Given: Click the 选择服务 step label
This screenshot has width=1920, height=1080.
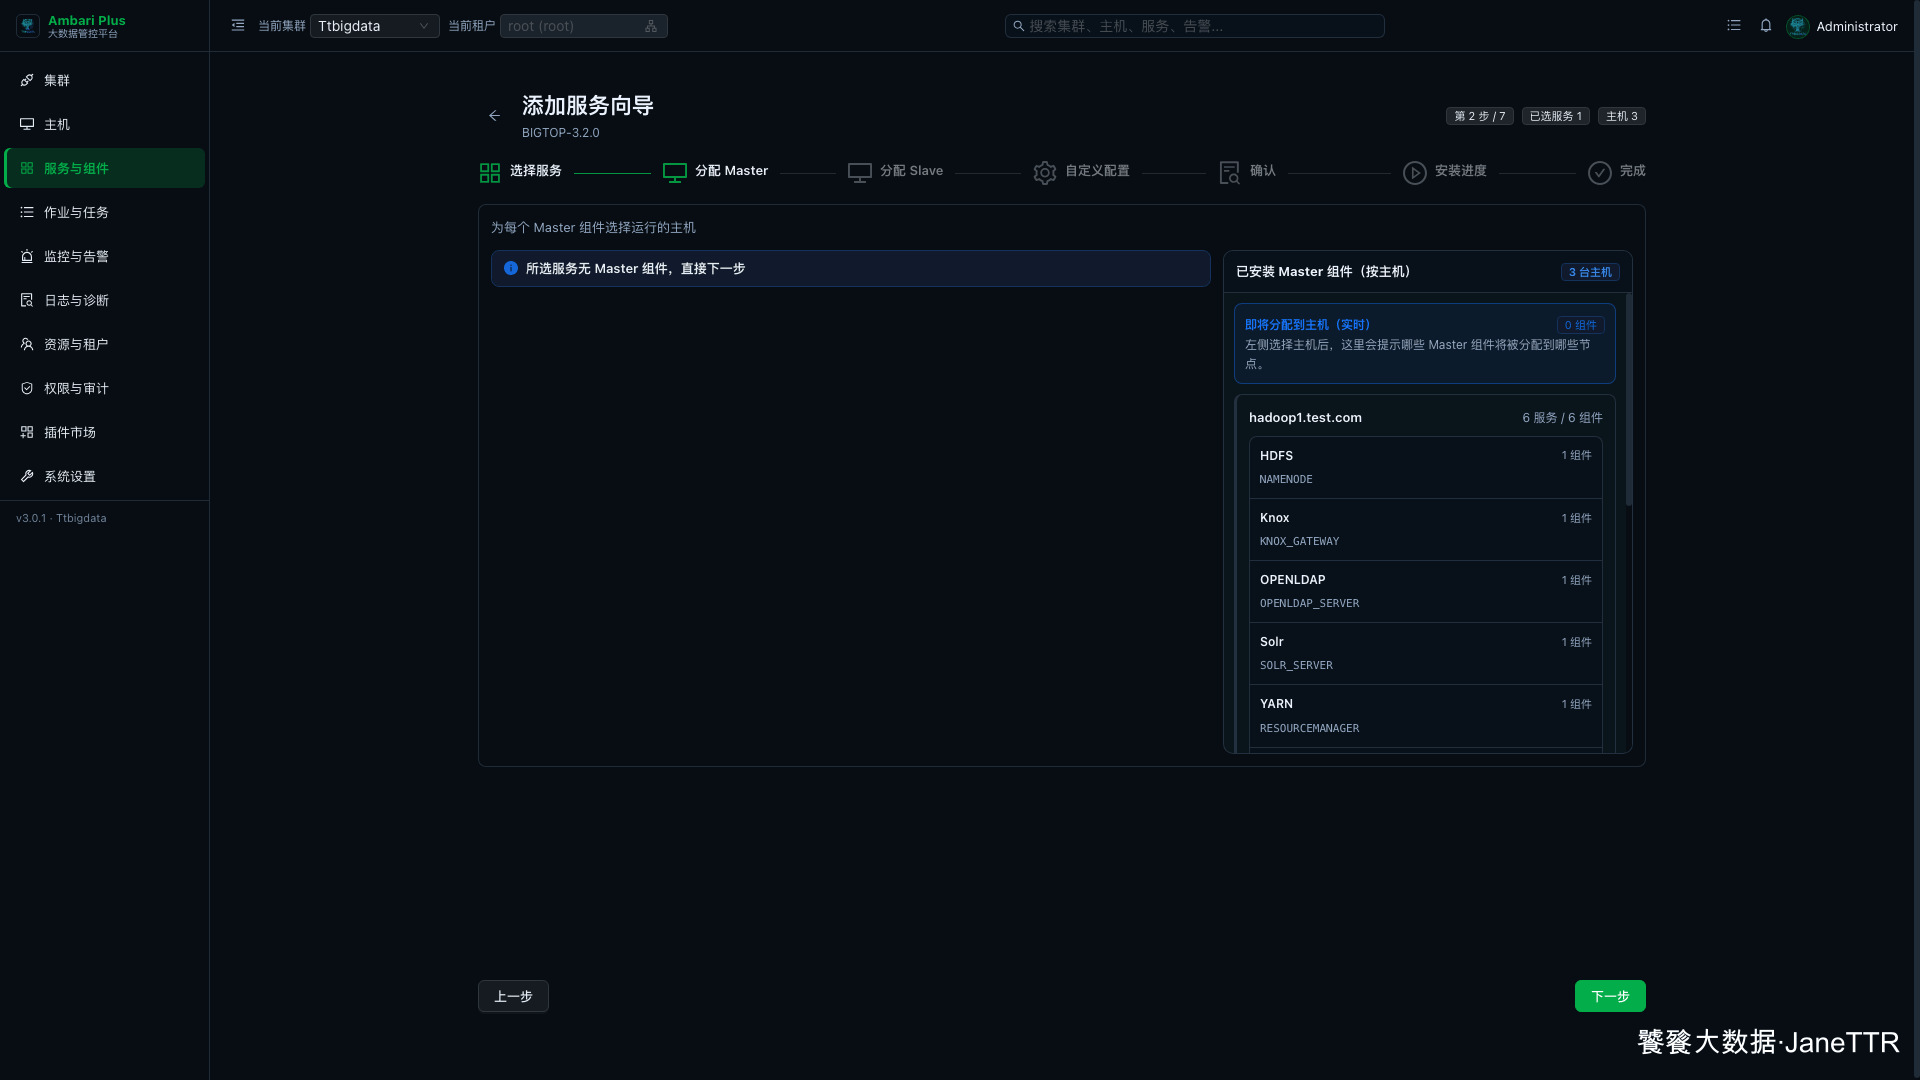Looking at the screenshot, I should coord(536,171).
